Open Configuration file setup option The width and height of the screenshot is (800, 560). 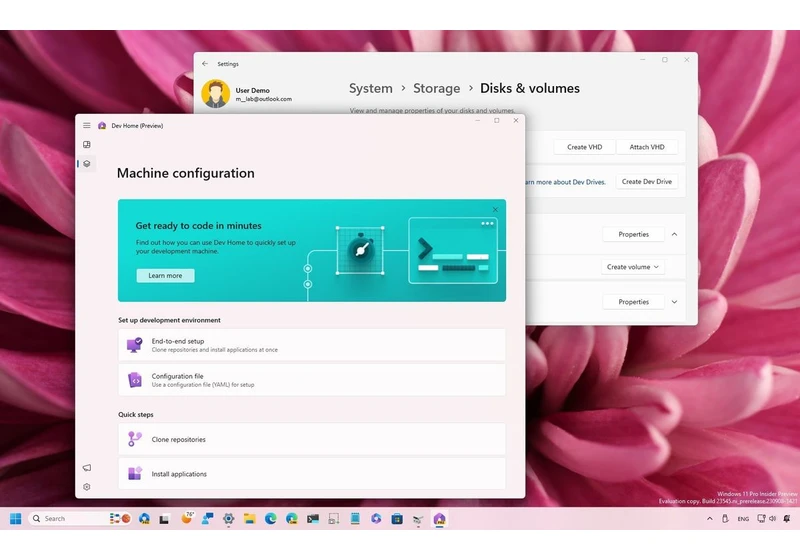pos(312,380)
